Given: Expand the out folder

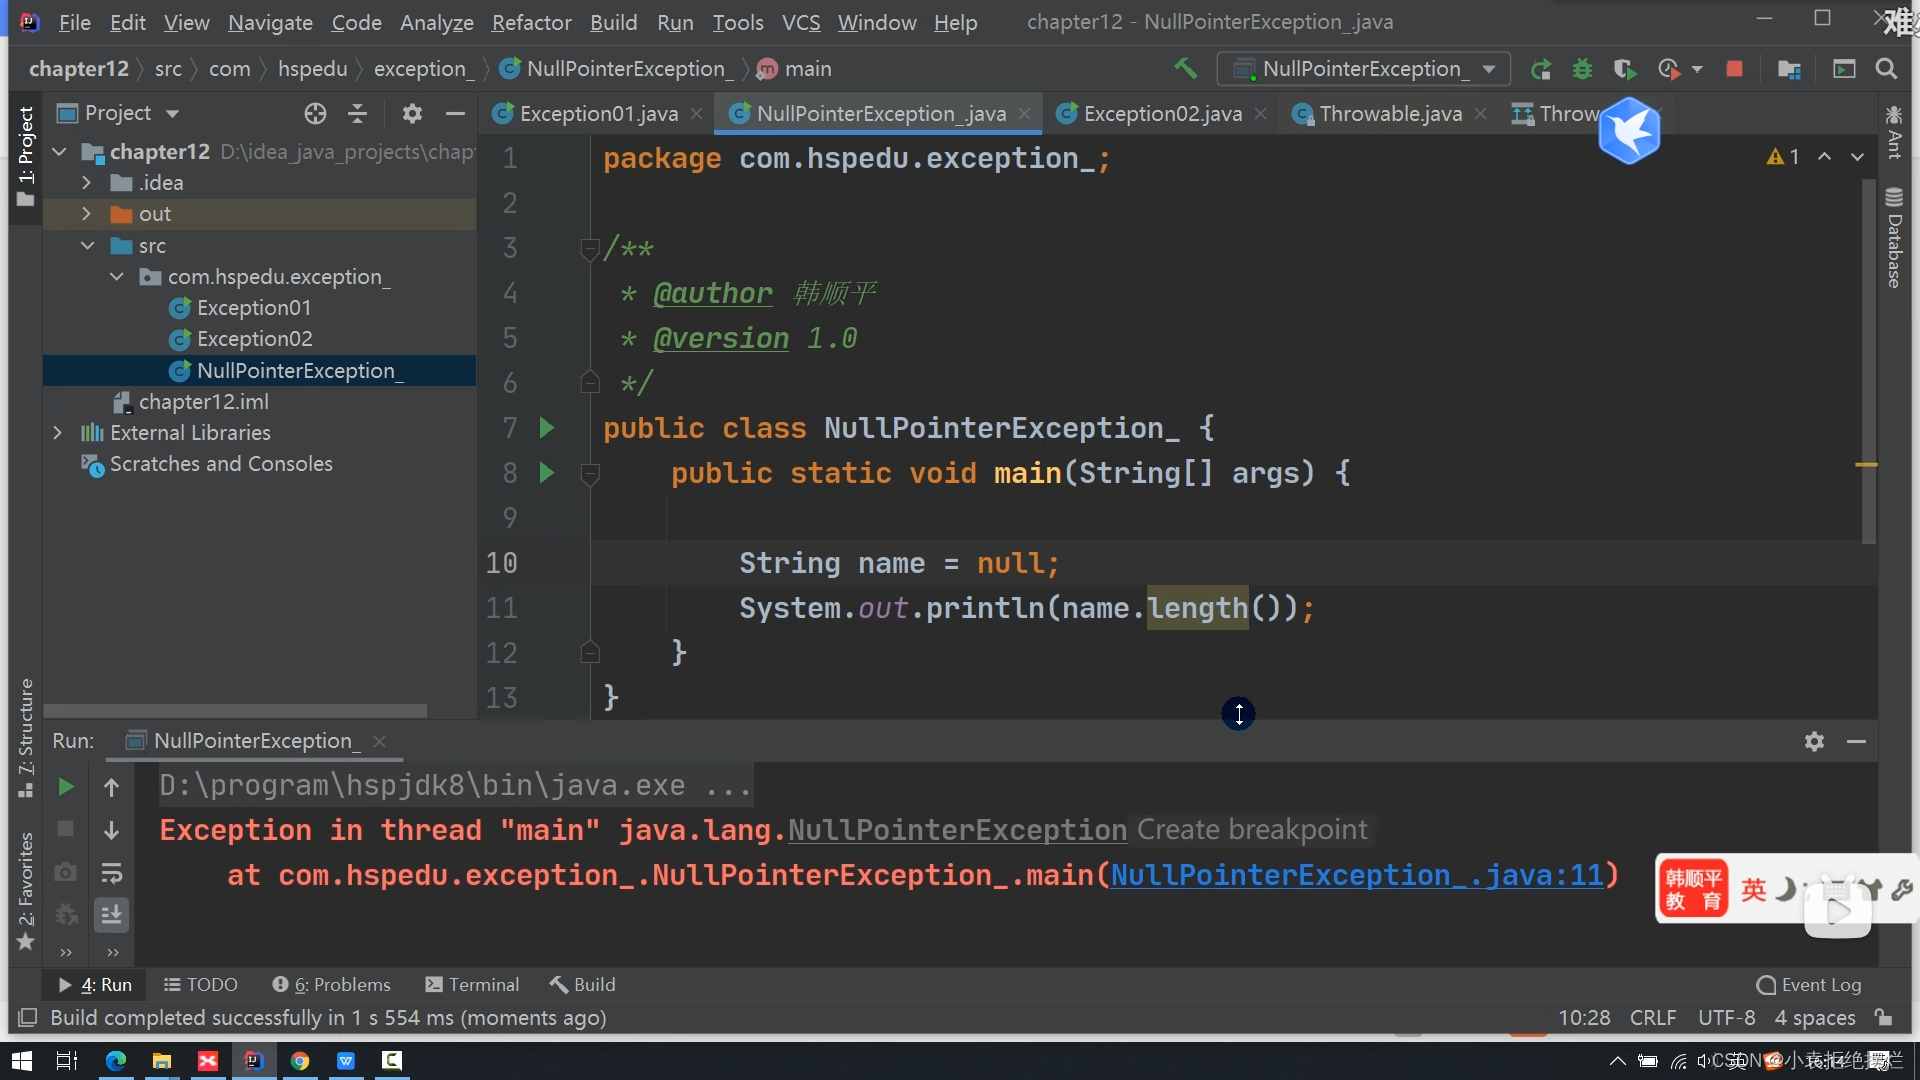Looking at the screenshot, I should click(x=87, y=214).
